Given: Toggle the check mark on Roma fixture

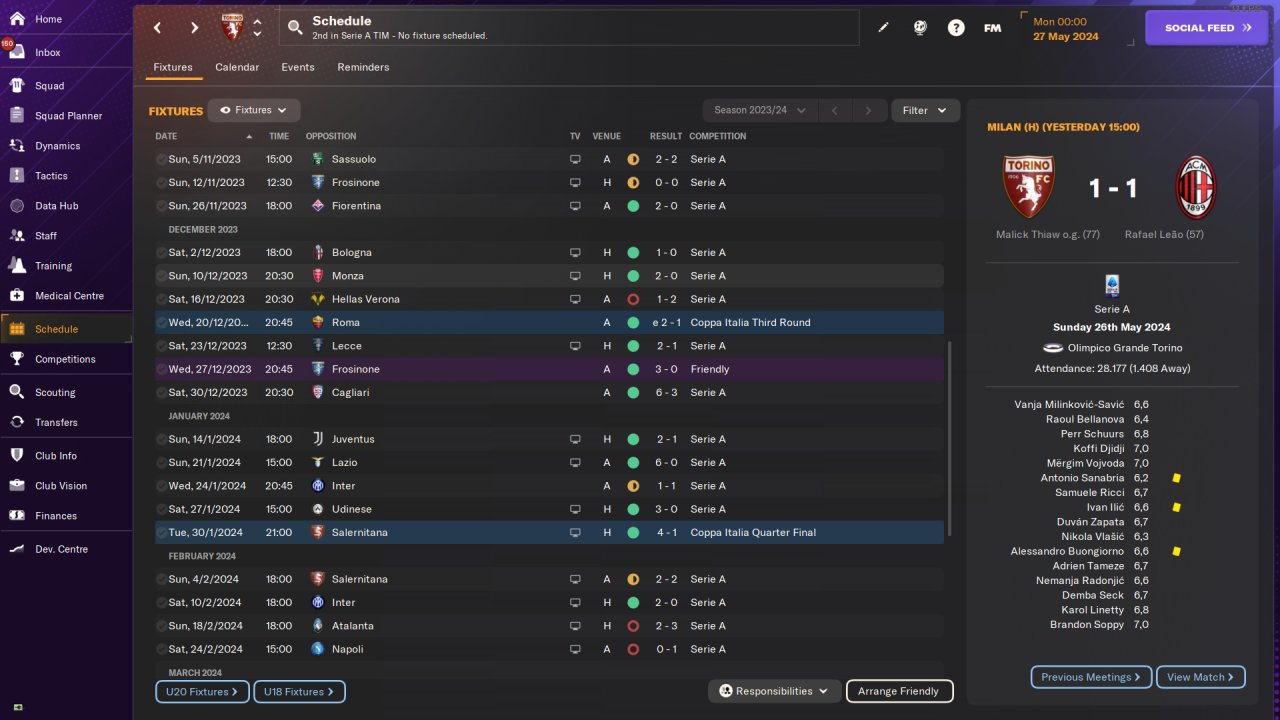Looking at the screenshot, I should coord(161,322).
